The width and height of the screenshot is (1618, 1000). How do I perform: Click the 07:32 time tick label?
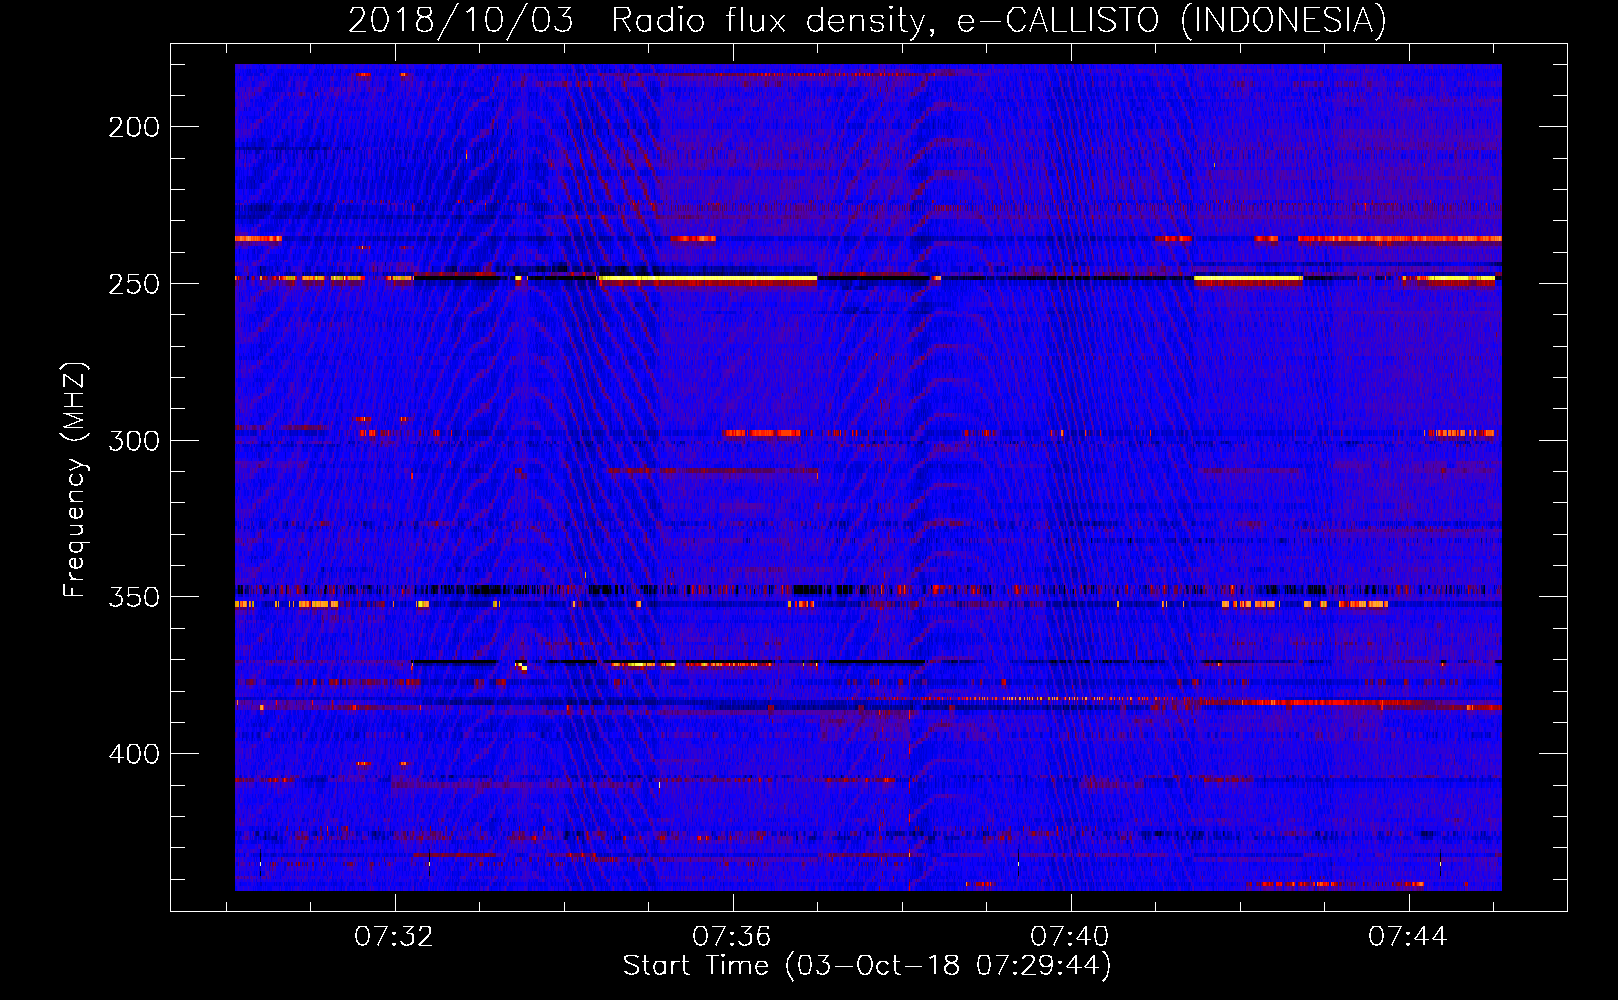394,936
